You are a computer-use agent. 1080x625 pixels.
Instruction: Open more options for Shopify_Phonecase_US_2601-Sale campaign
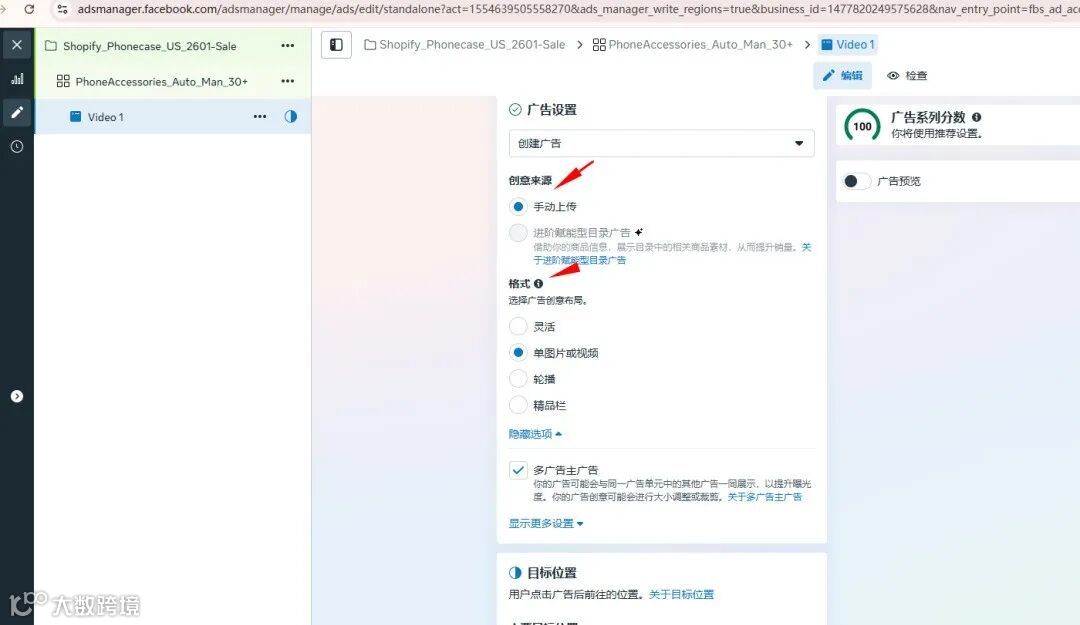point(288,45)
